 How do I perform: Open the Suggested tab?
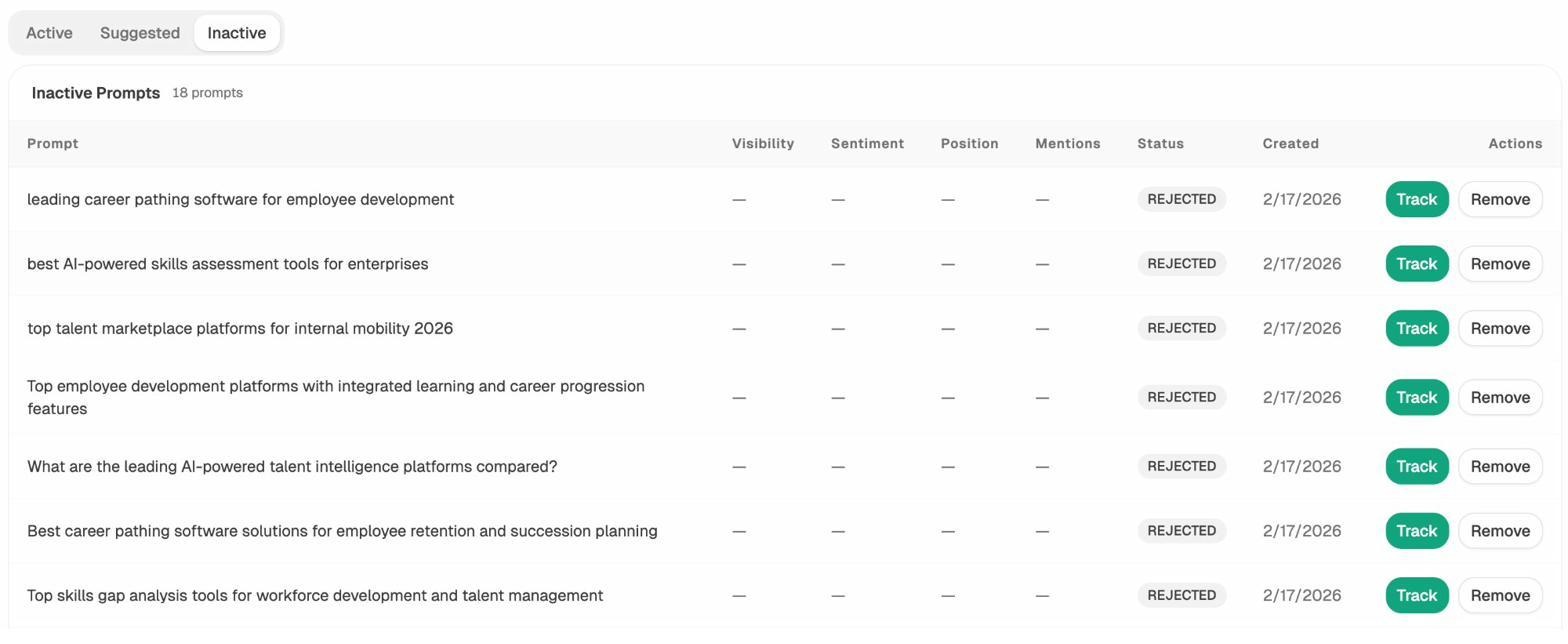[140, 33]
